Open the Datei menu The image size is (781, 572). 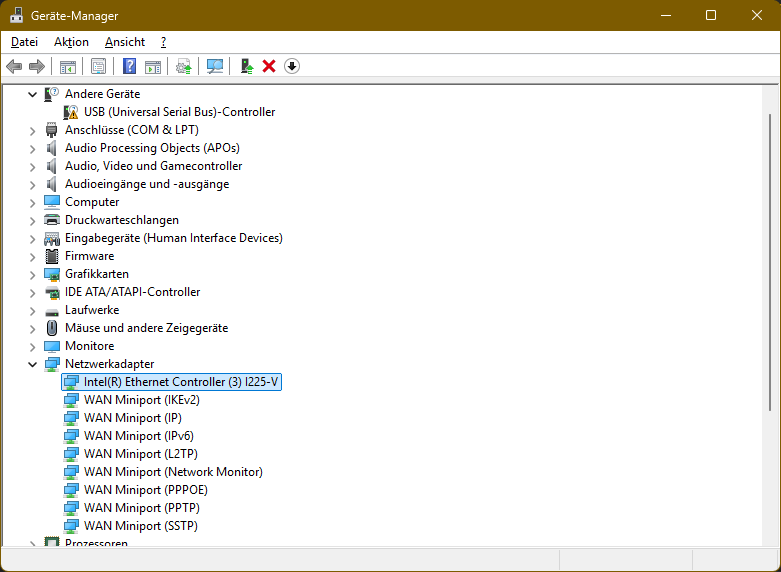click(x=24, y=42)
